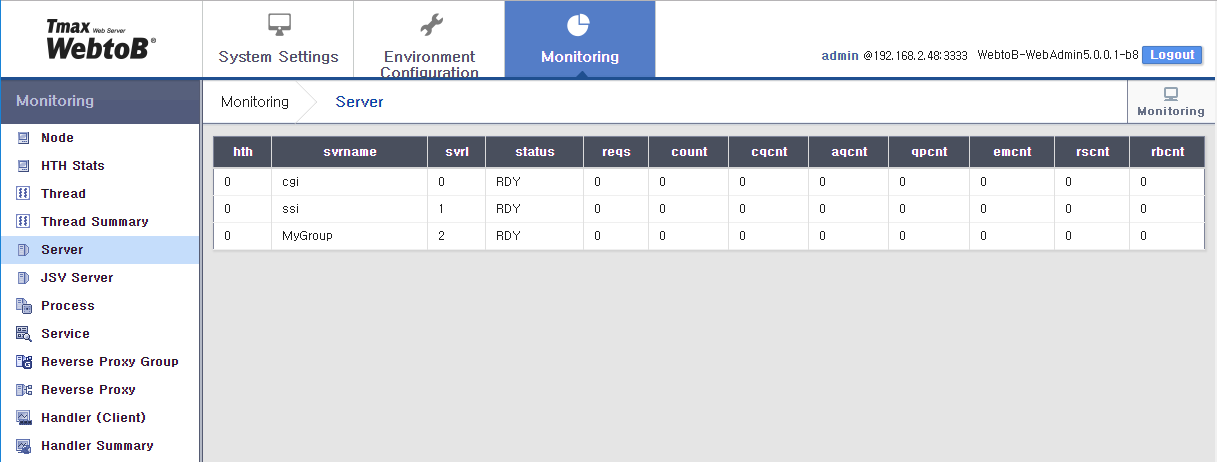Click the @192.168.2.48:3333 address text
1217x462 pixels.
tap(916, 56)
